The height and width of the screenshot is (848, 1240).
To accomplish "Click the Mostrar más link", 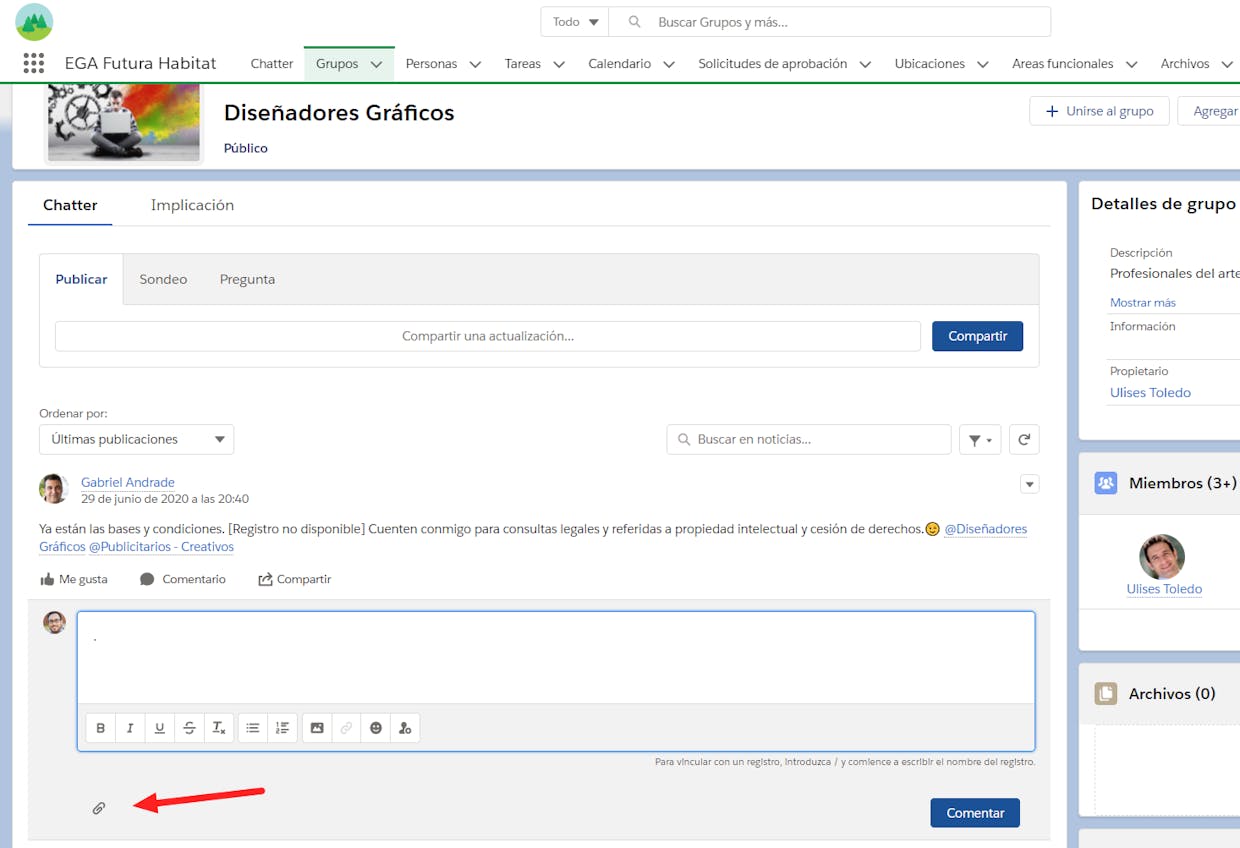I will [x=1143, y=302].
